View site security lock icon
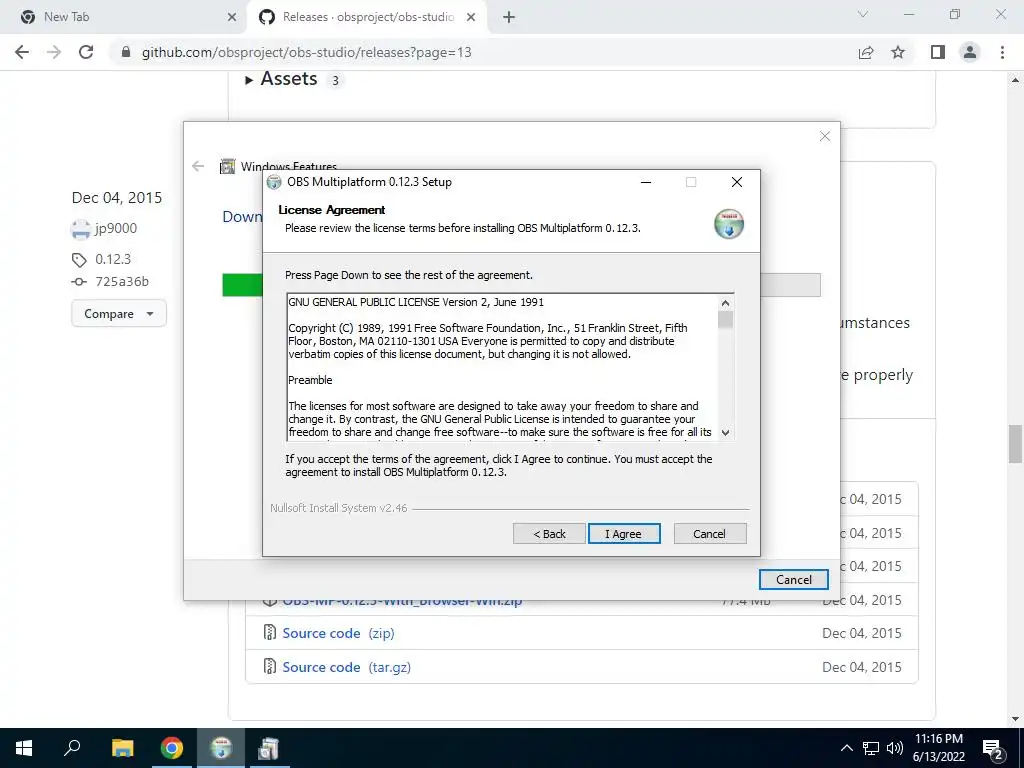 tap(126, 52)
